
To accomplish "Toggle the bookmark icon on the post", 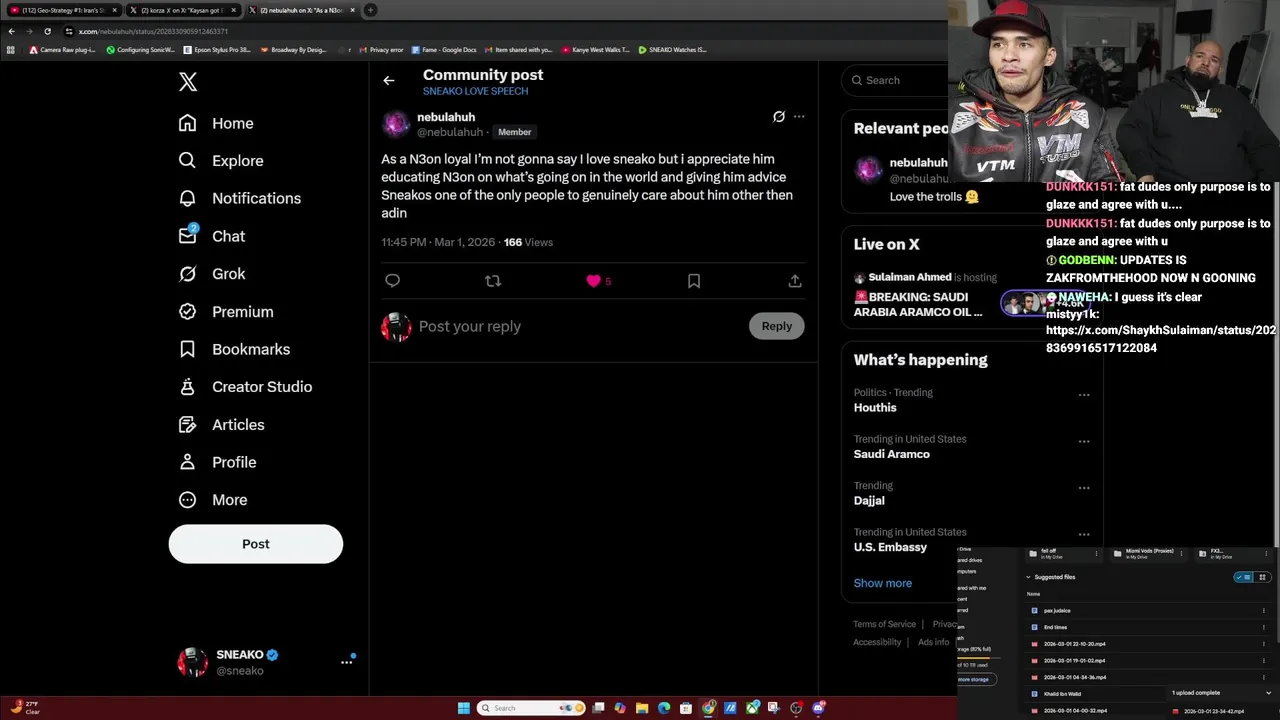I will pyautogui.click(x=694, y=281).
